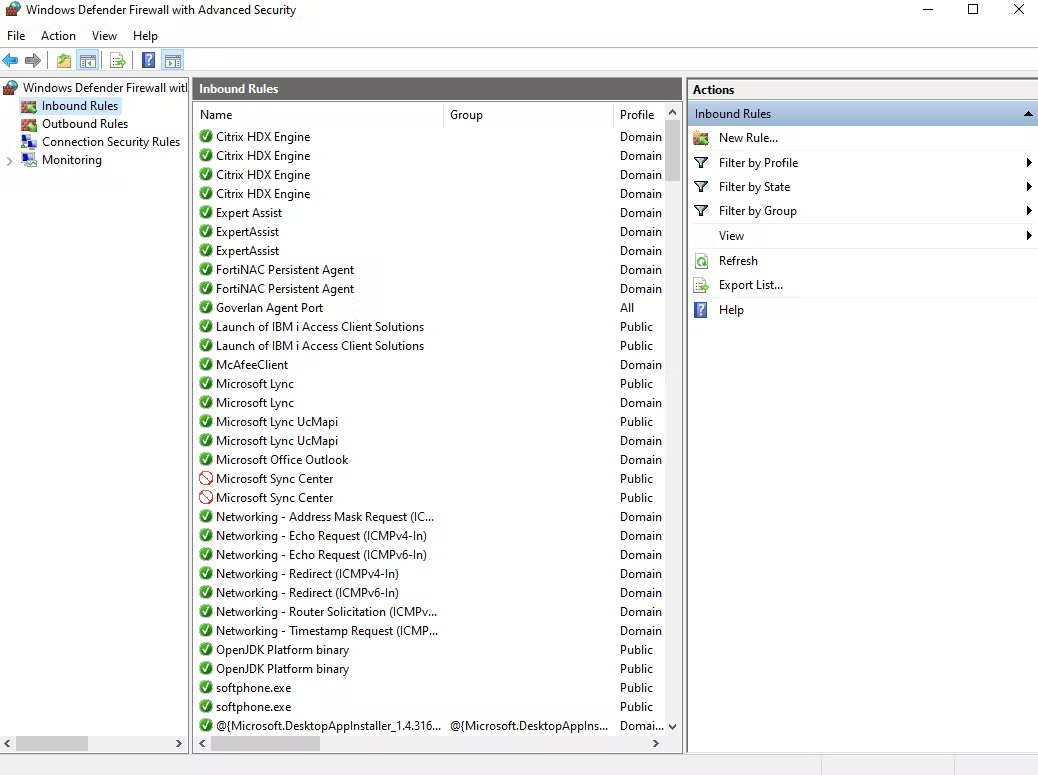The height and width of the screenshot is (775, 1038).
Task: Click scroll down arrow of rules list
Action: (673, 727)
